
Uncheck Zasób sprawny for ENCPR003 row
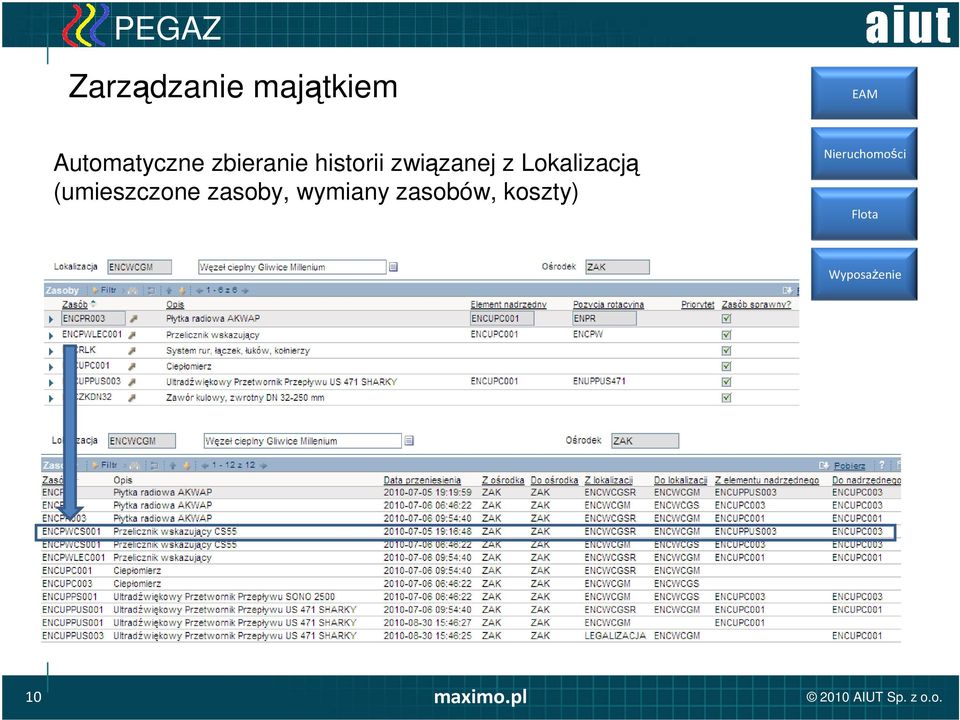(x=726, y=318)
